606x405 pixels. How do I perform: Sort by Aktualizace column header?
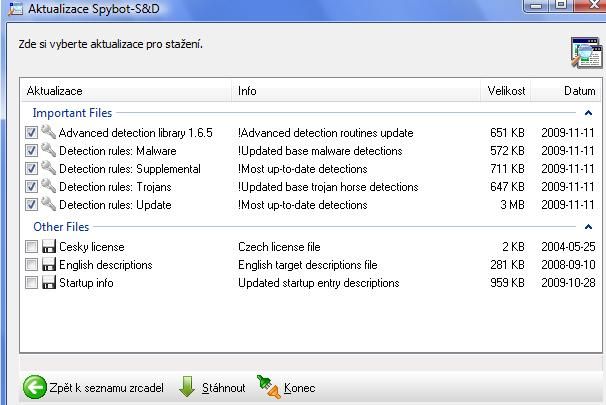click(x=126, y=91)
